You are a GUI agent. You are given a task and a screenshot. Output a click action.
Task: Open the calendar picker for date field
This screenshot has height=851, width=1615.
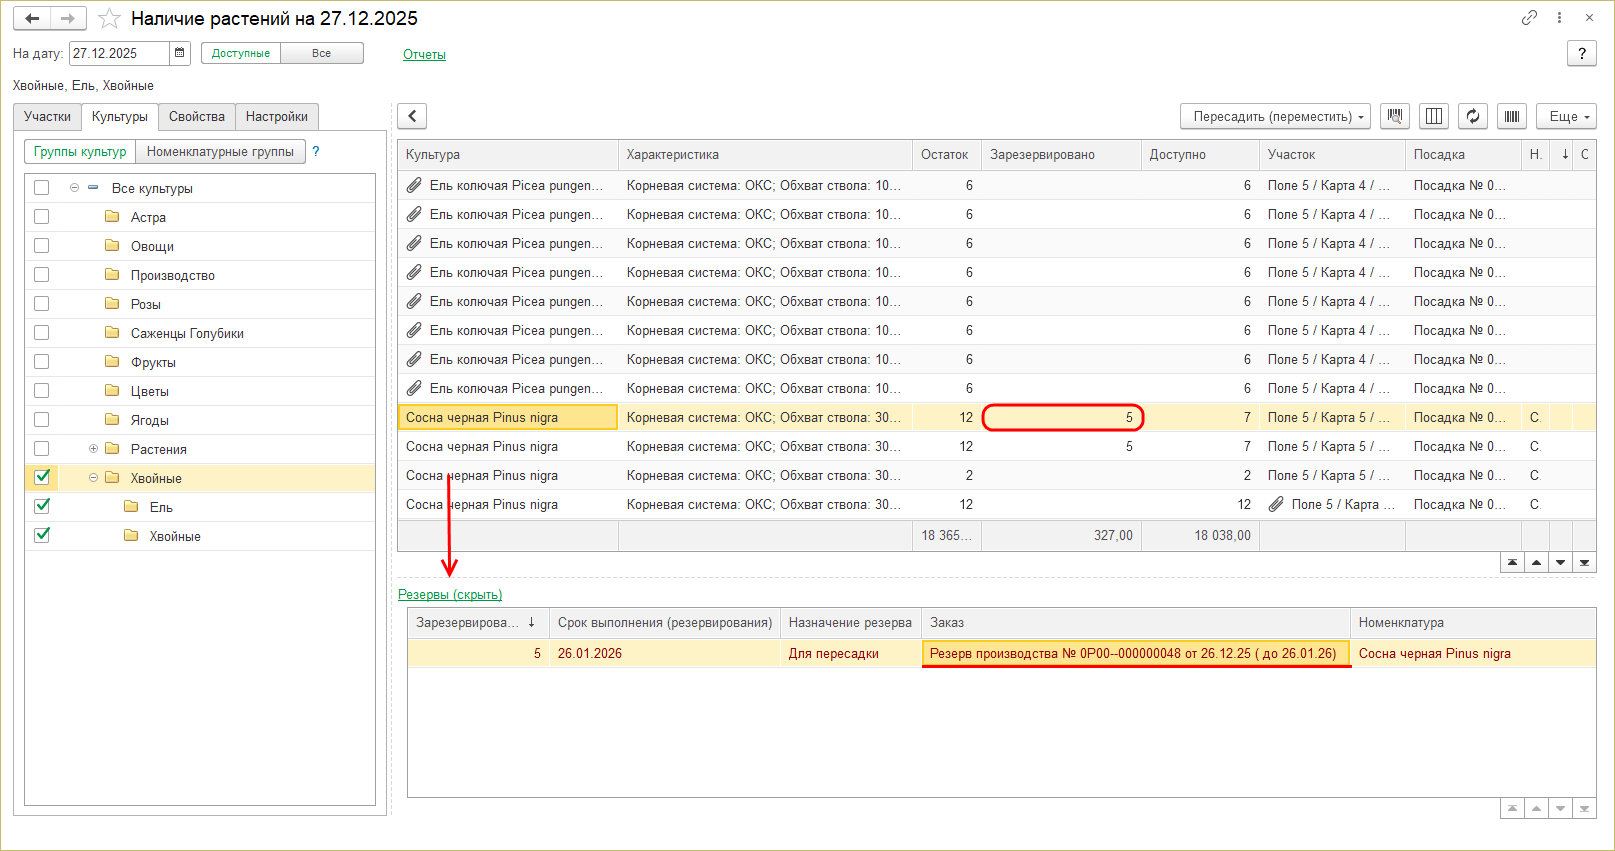[179, 53]
